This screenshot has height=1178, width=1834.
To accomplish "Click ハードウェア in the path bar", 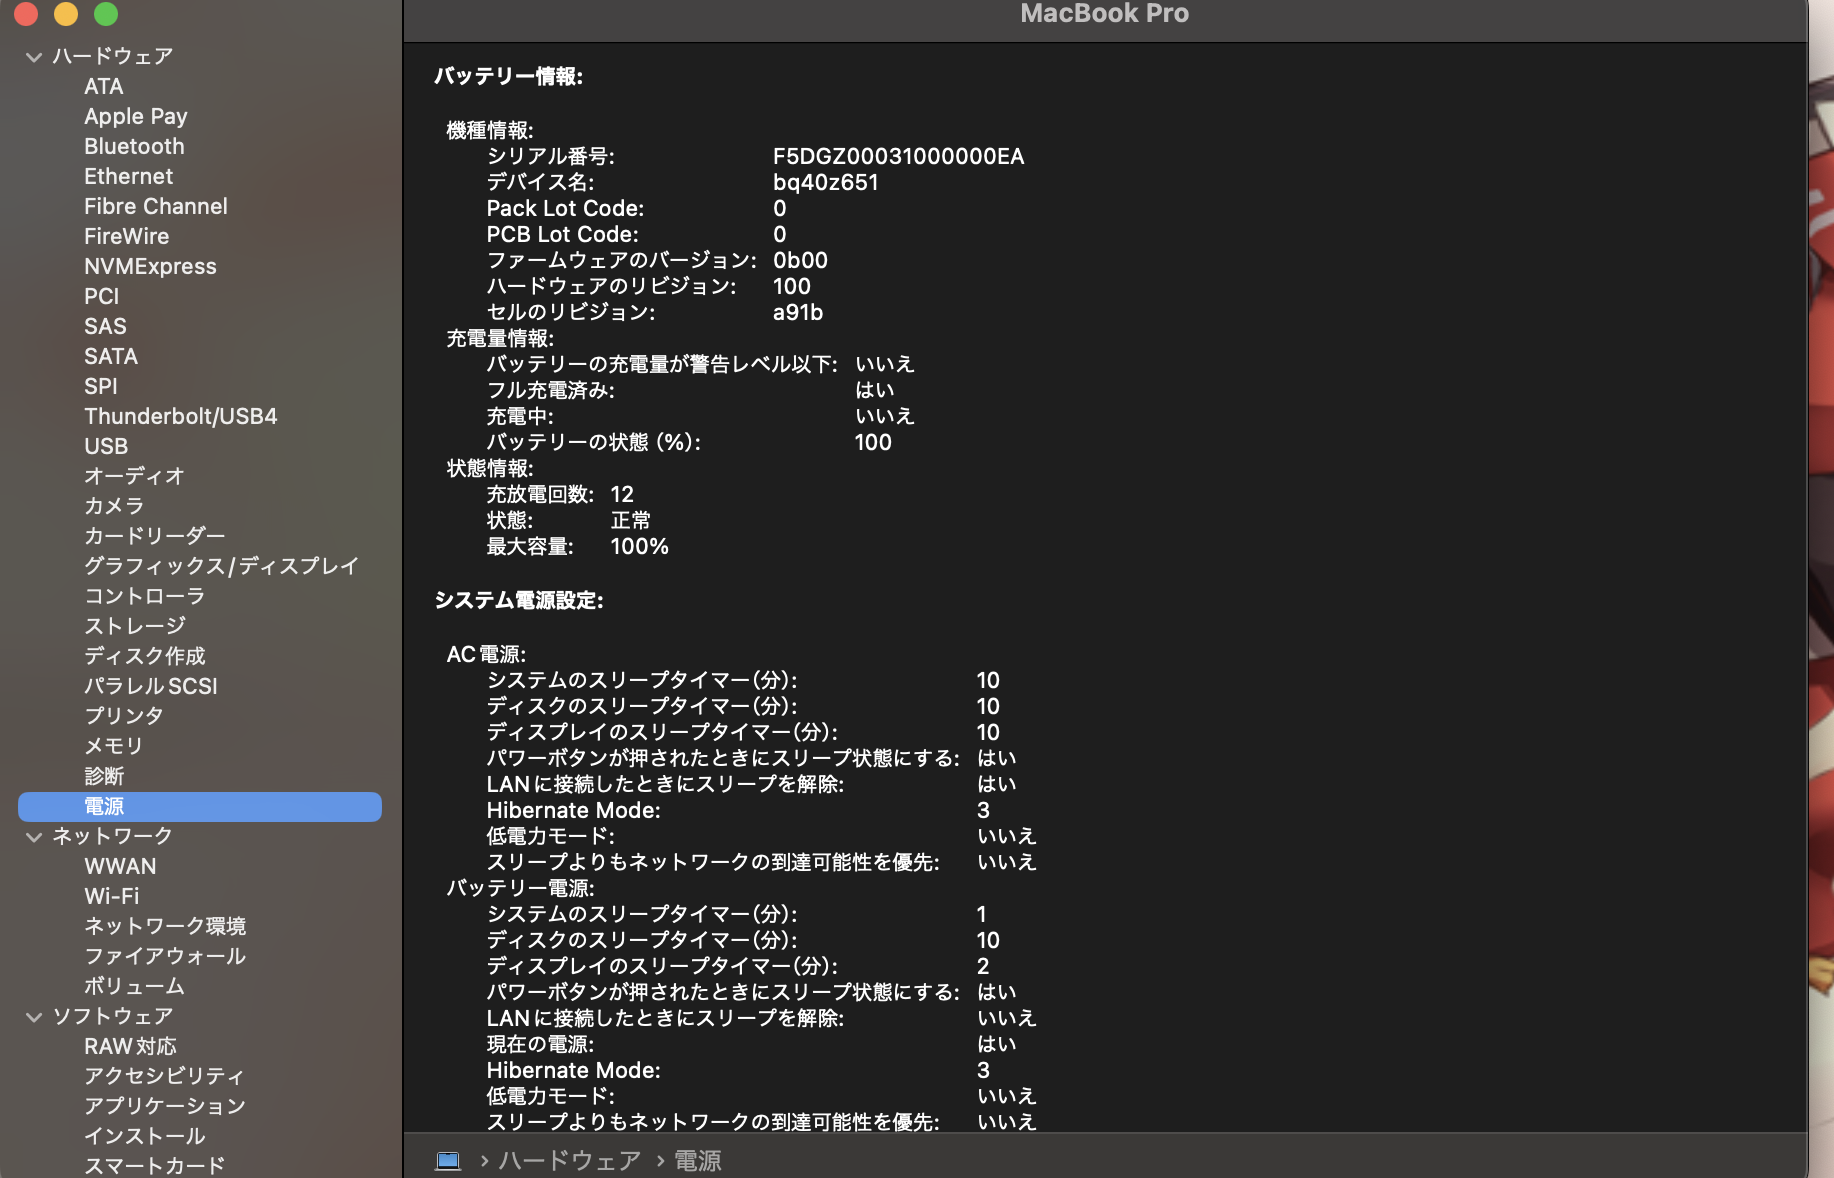I will pyautogui.click(x=570, y=1160).
